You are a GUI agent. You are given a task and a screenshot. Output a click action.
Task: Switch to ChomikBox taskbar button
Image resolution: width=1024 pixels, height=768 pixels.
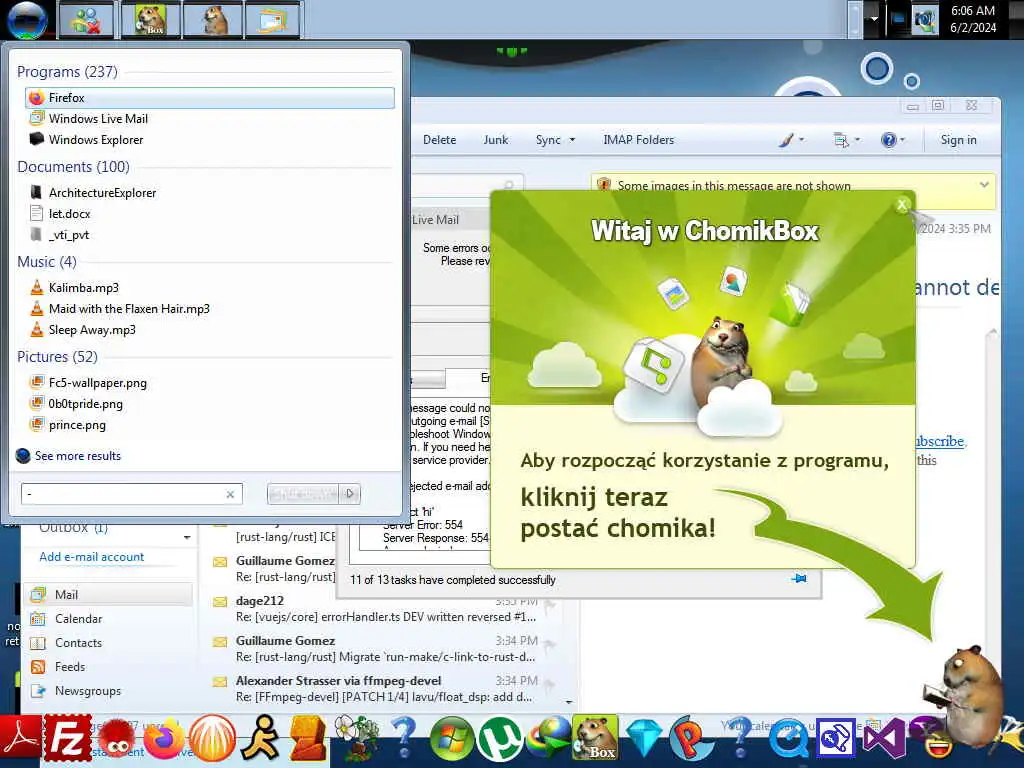pos(150,20)
